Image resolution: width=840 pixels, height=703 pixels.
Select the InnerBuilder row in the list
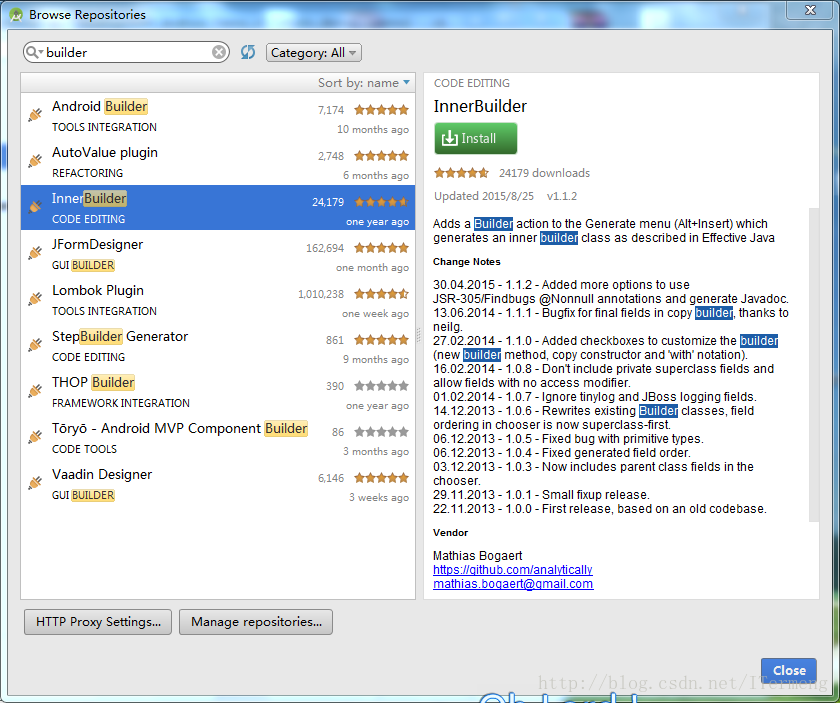coord(218,207)
